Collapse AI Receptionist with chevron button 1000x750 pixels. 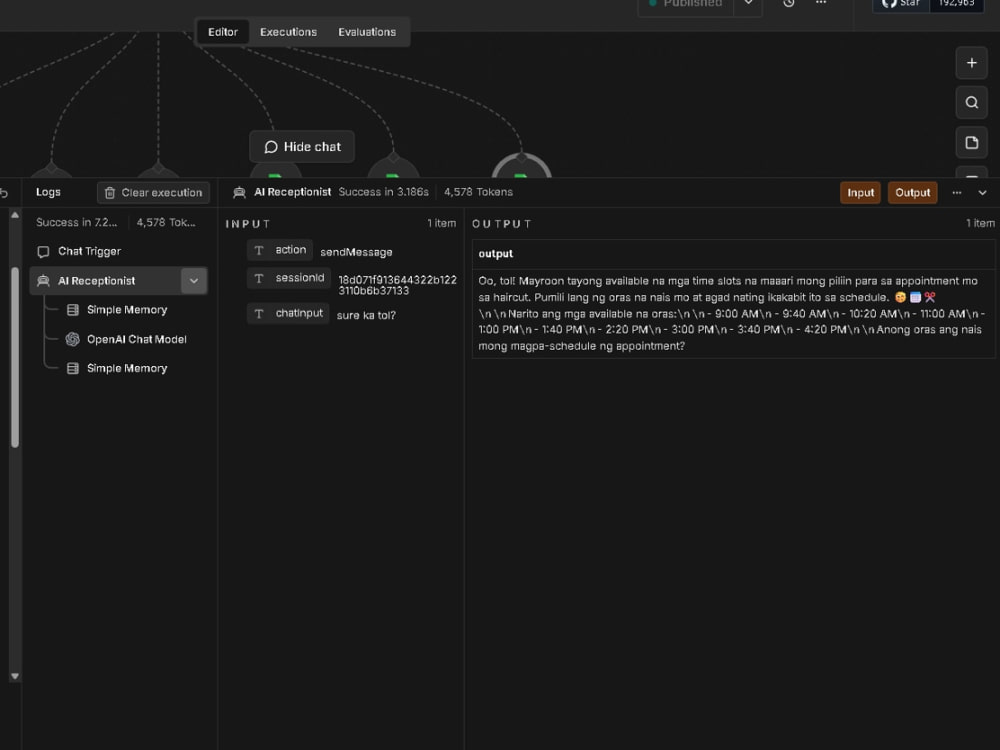click(x=194, y=281)
